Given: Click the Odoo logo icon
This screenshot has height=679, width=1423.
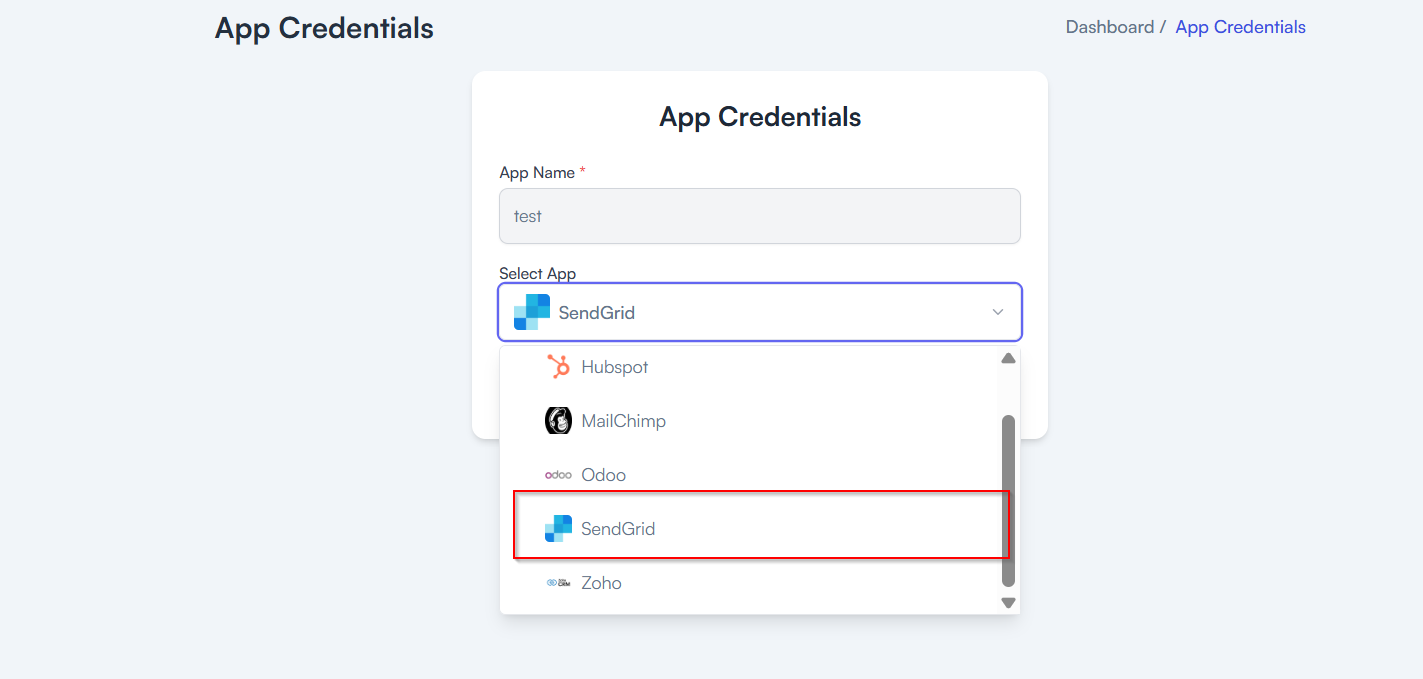Looking at the screenshot, I should [x=558, y=475].
